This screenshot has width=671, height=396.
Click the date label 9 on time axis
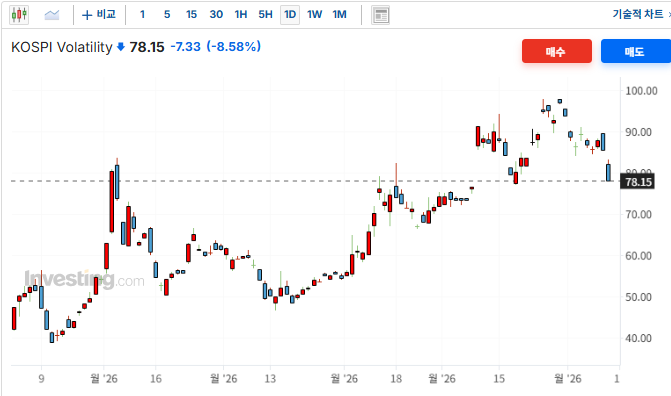[x=41, y=379]
